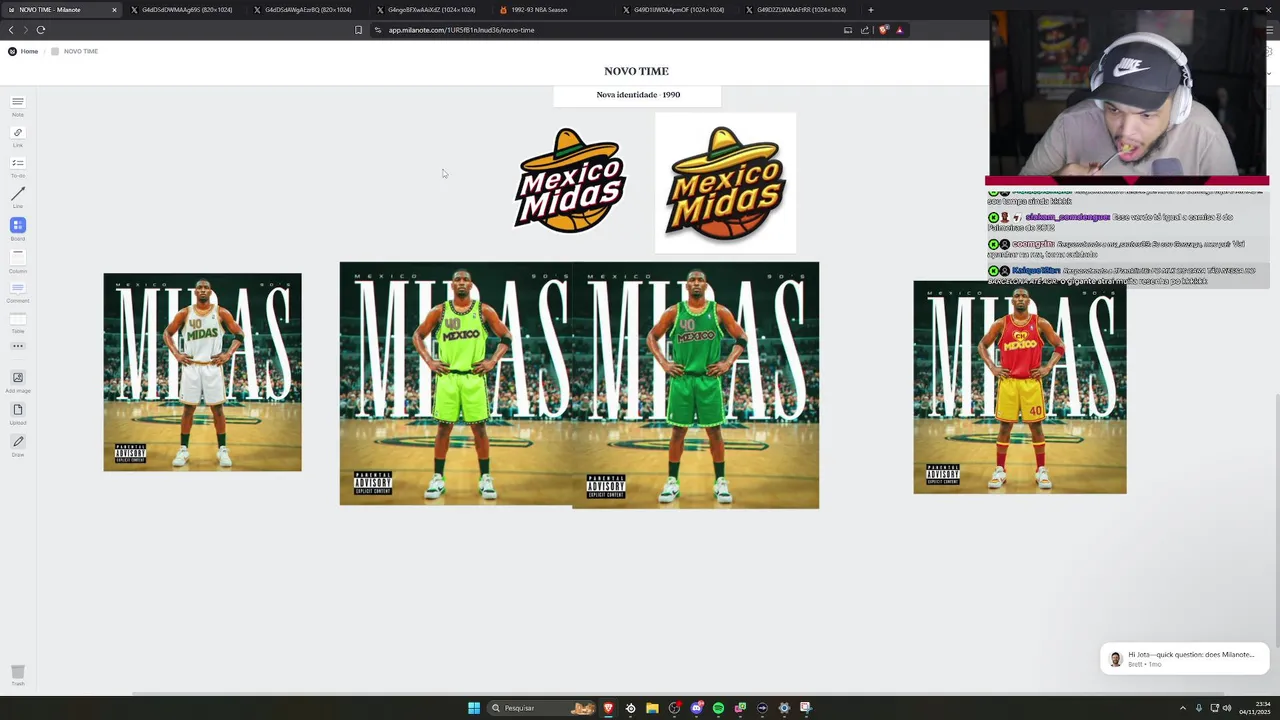
Task: Bookmark this page
Action: 359,30
